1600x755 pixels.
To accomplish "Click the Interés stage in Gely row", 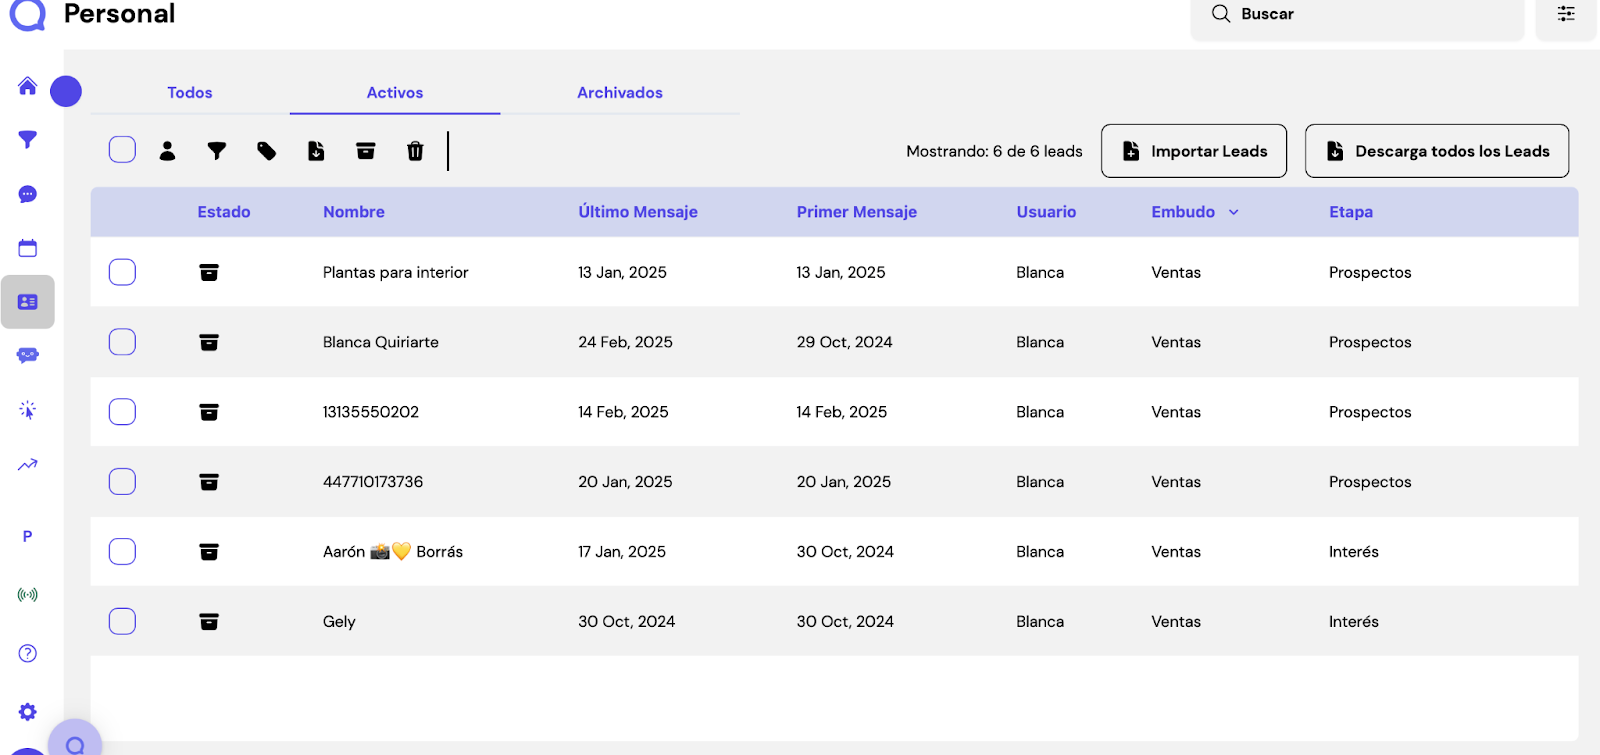I will click(1354, 622).
